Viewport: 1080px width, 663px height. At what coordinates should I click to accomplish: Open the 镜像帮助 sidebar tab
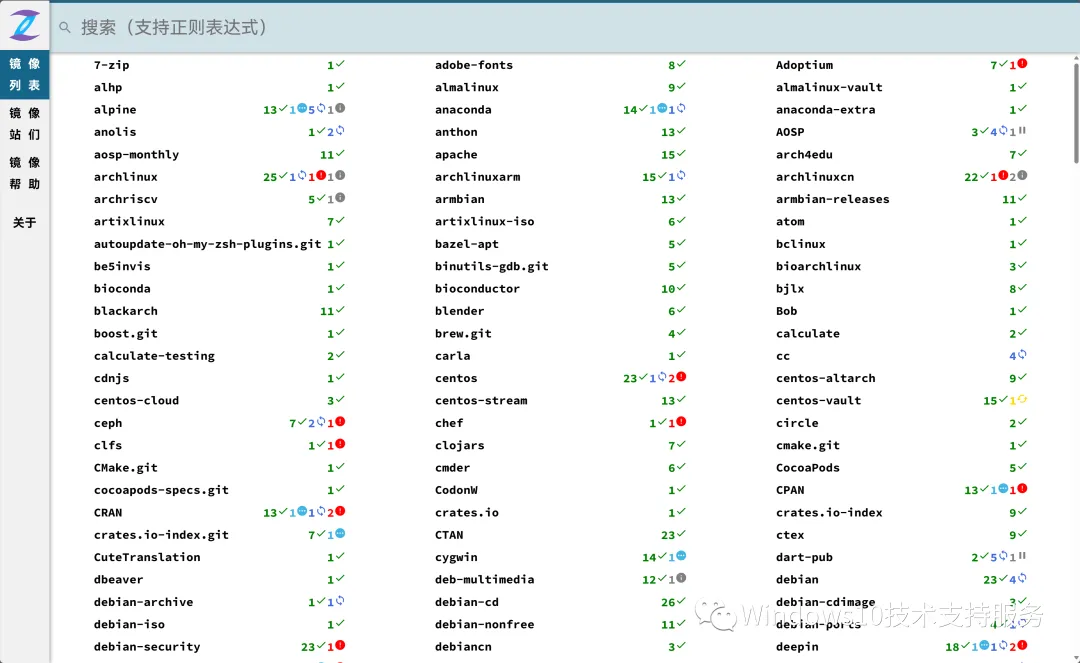click(x=25, y=173)
